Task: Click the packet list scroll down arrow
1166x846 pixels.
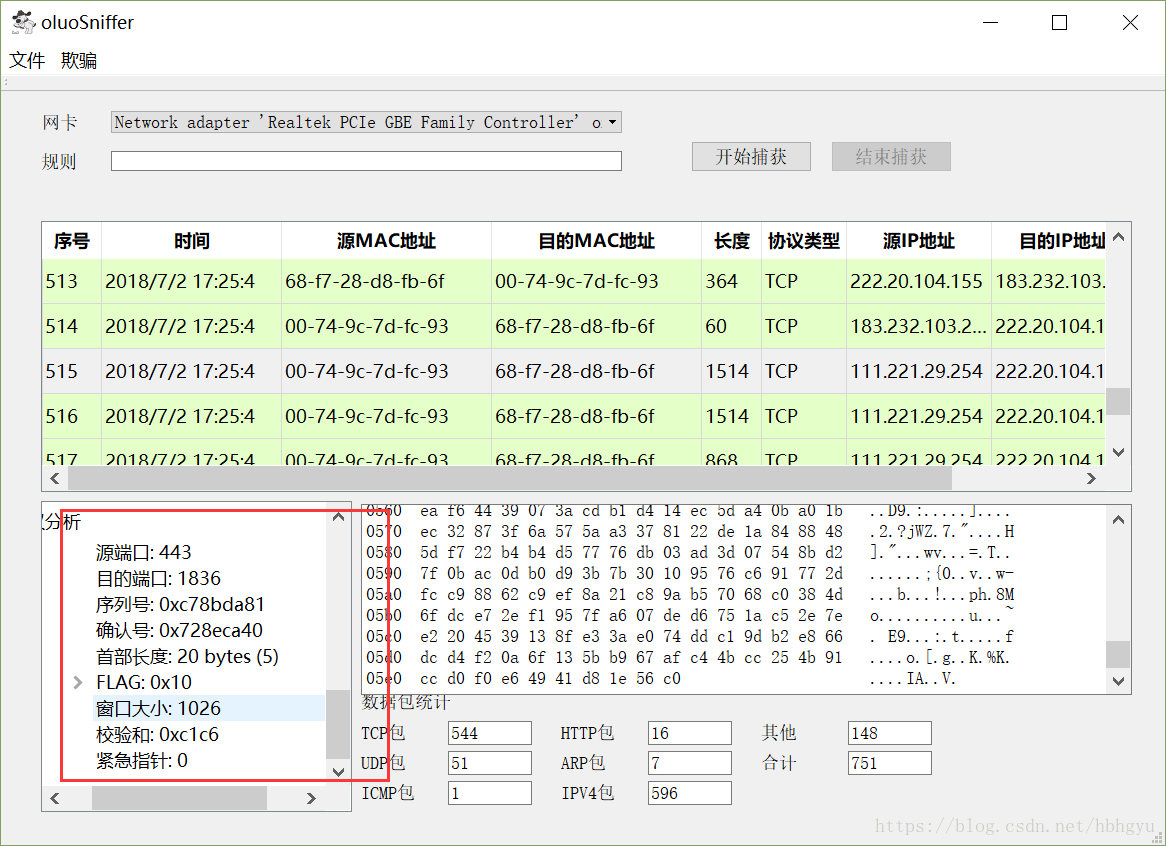Action: (x=1118, y=452)
